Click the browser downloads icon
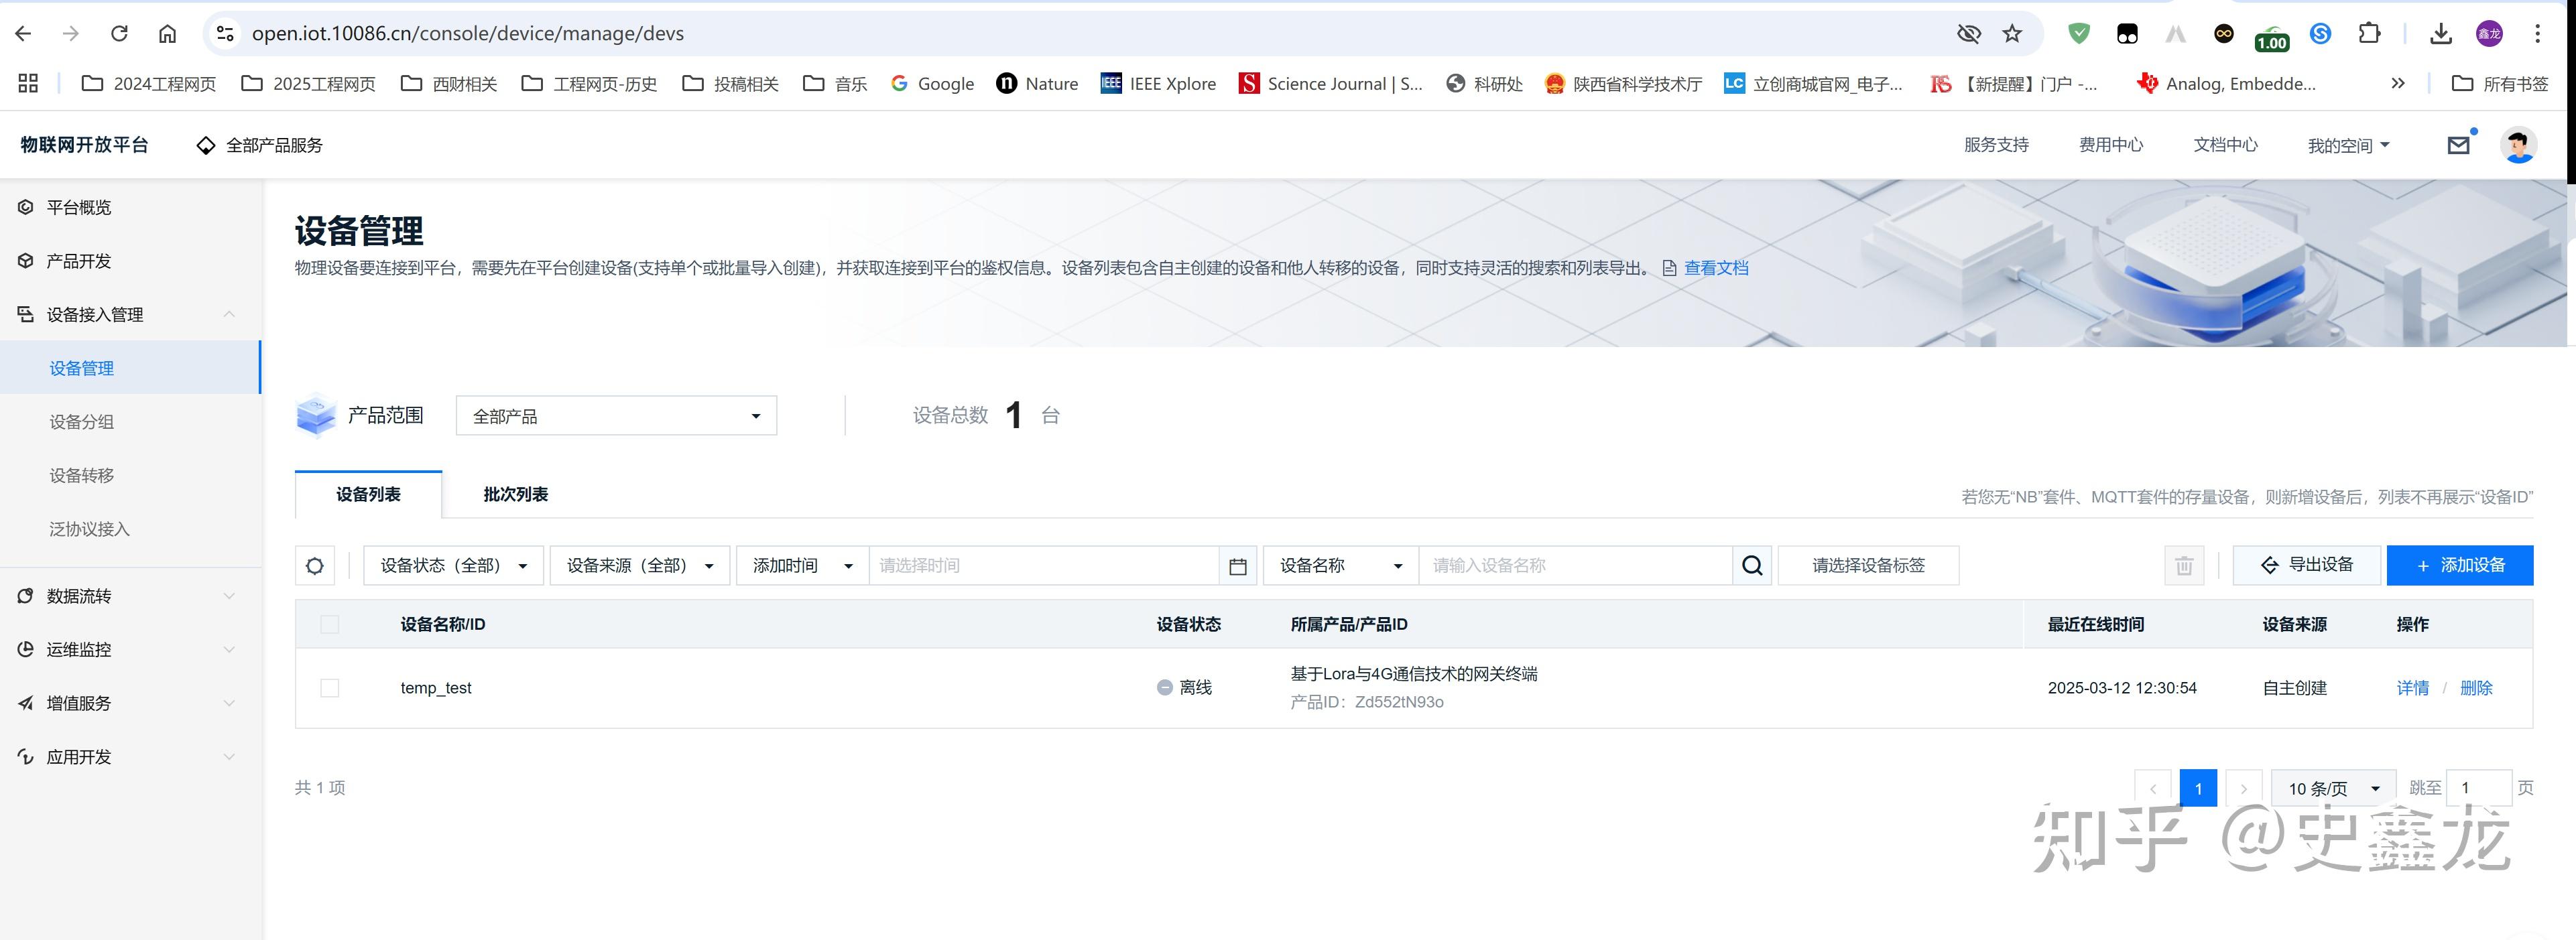 pyautogui.click(x=2441, y=33)
